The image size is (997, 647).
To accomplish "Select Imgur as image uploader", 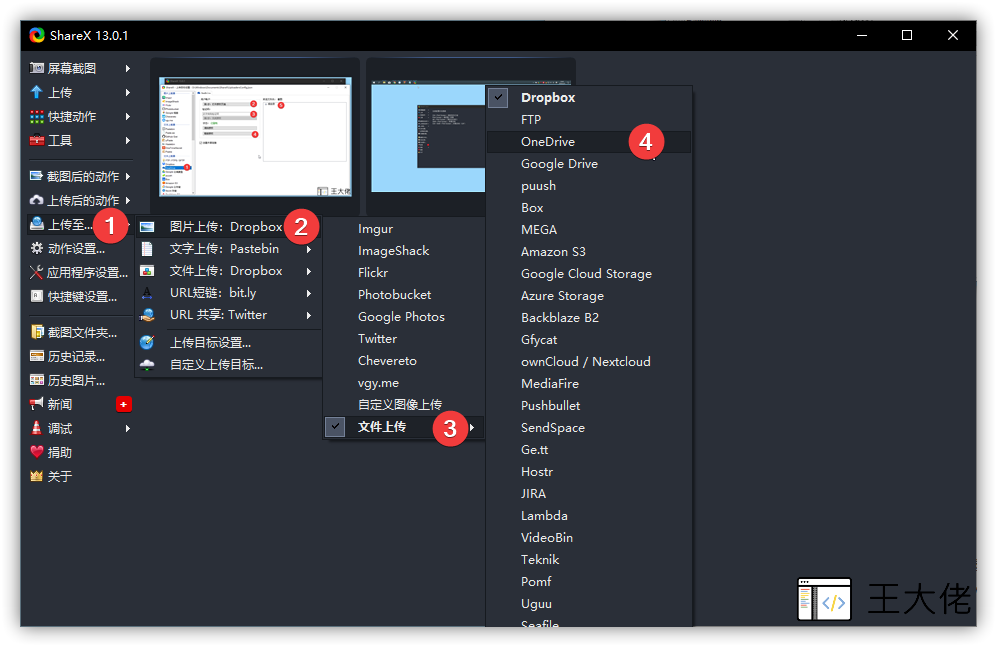I will click(x=403, y=229).
